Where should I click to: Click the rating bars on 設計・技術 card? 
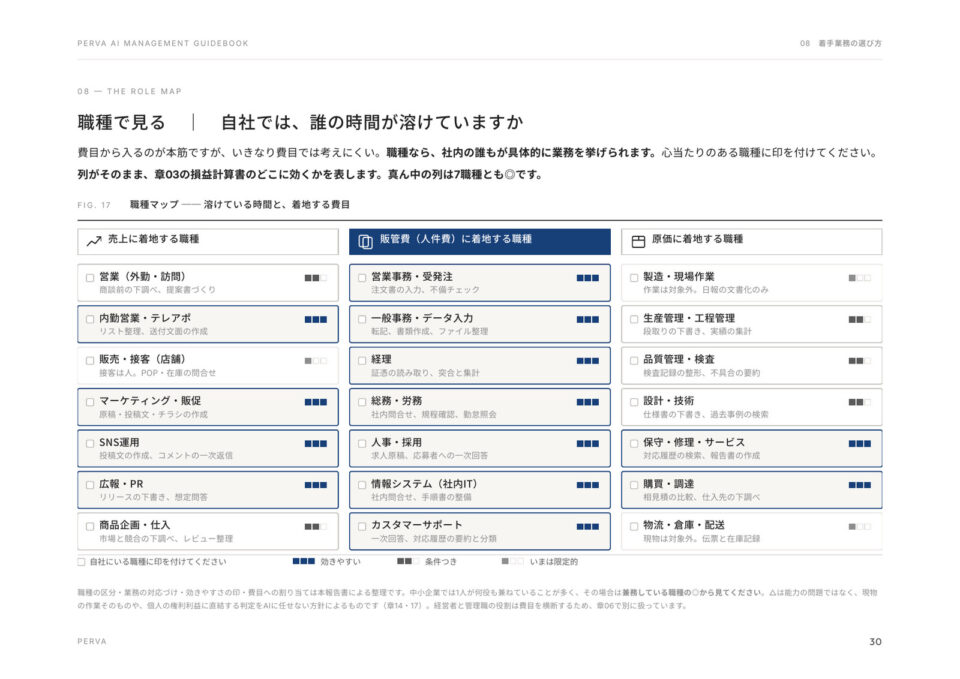[860, 402]
